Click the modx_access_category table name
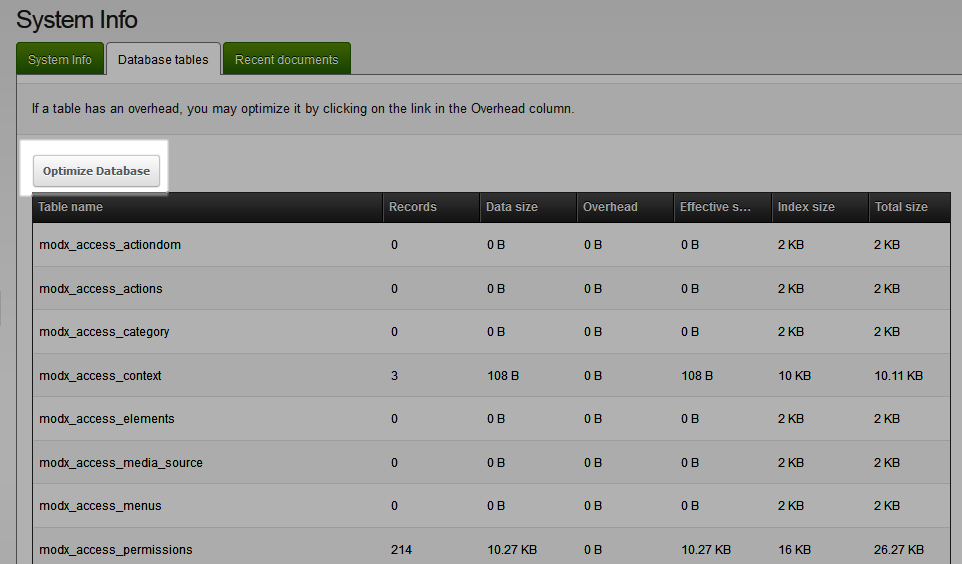The height and width of the screenshot is (564, 962). 104,332
